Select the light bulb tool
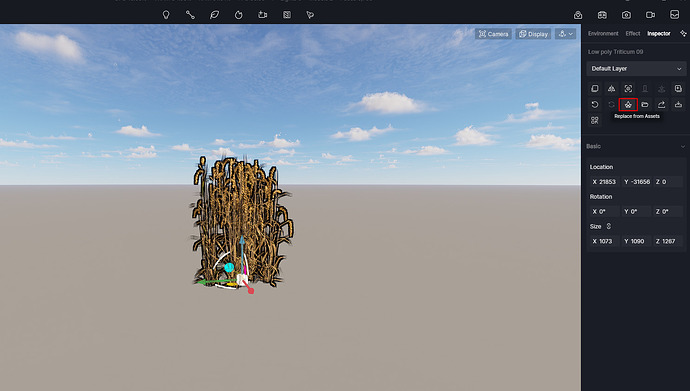 pos(166,15)
